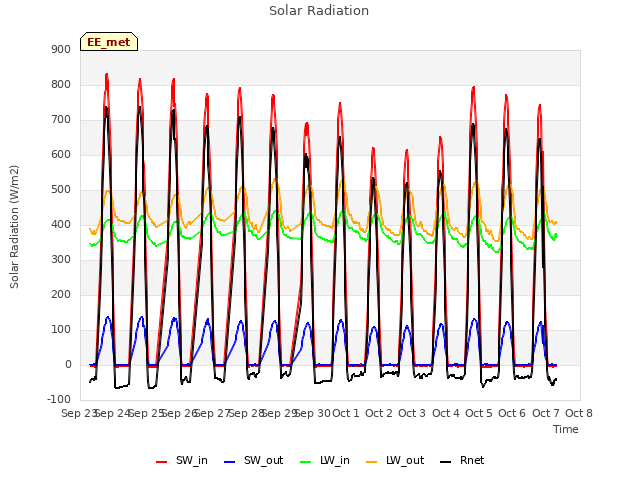Select the Rnet legend label
Image resolution: width=640 pixels, height=480 pixels.
pos(472,460)
